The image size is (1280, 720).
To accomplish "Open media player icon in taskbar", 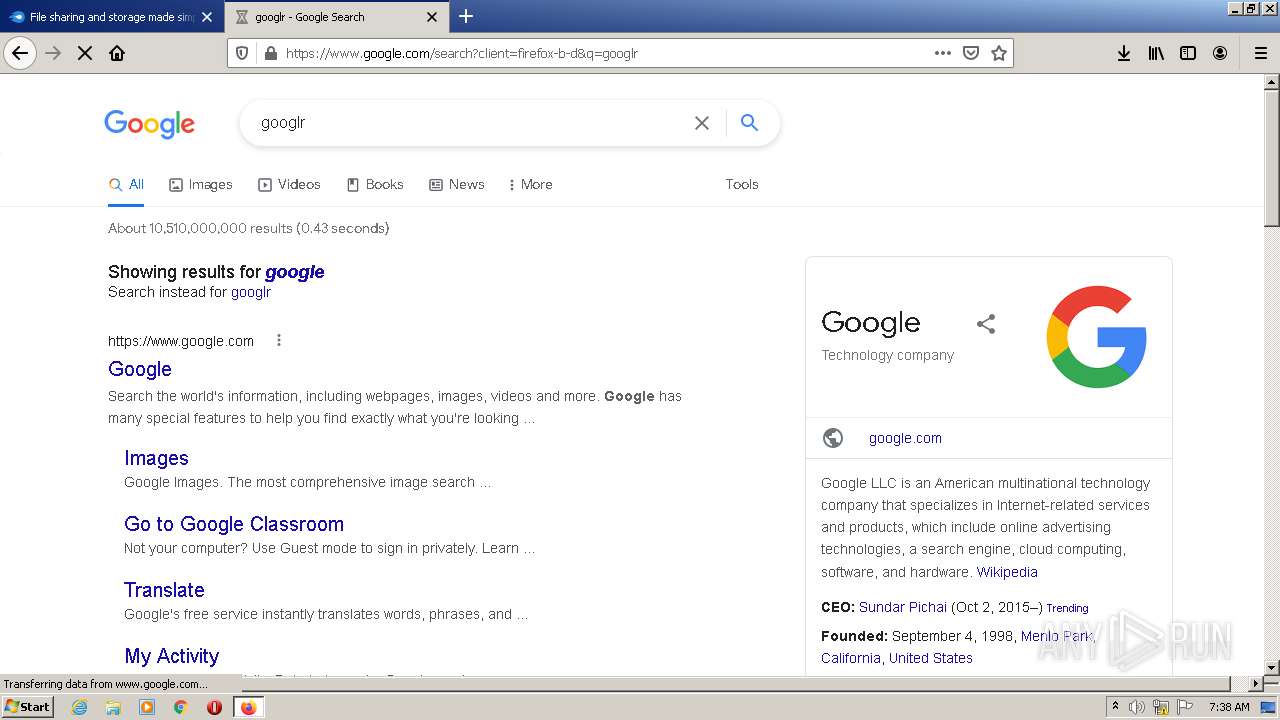I will (147, 707).
